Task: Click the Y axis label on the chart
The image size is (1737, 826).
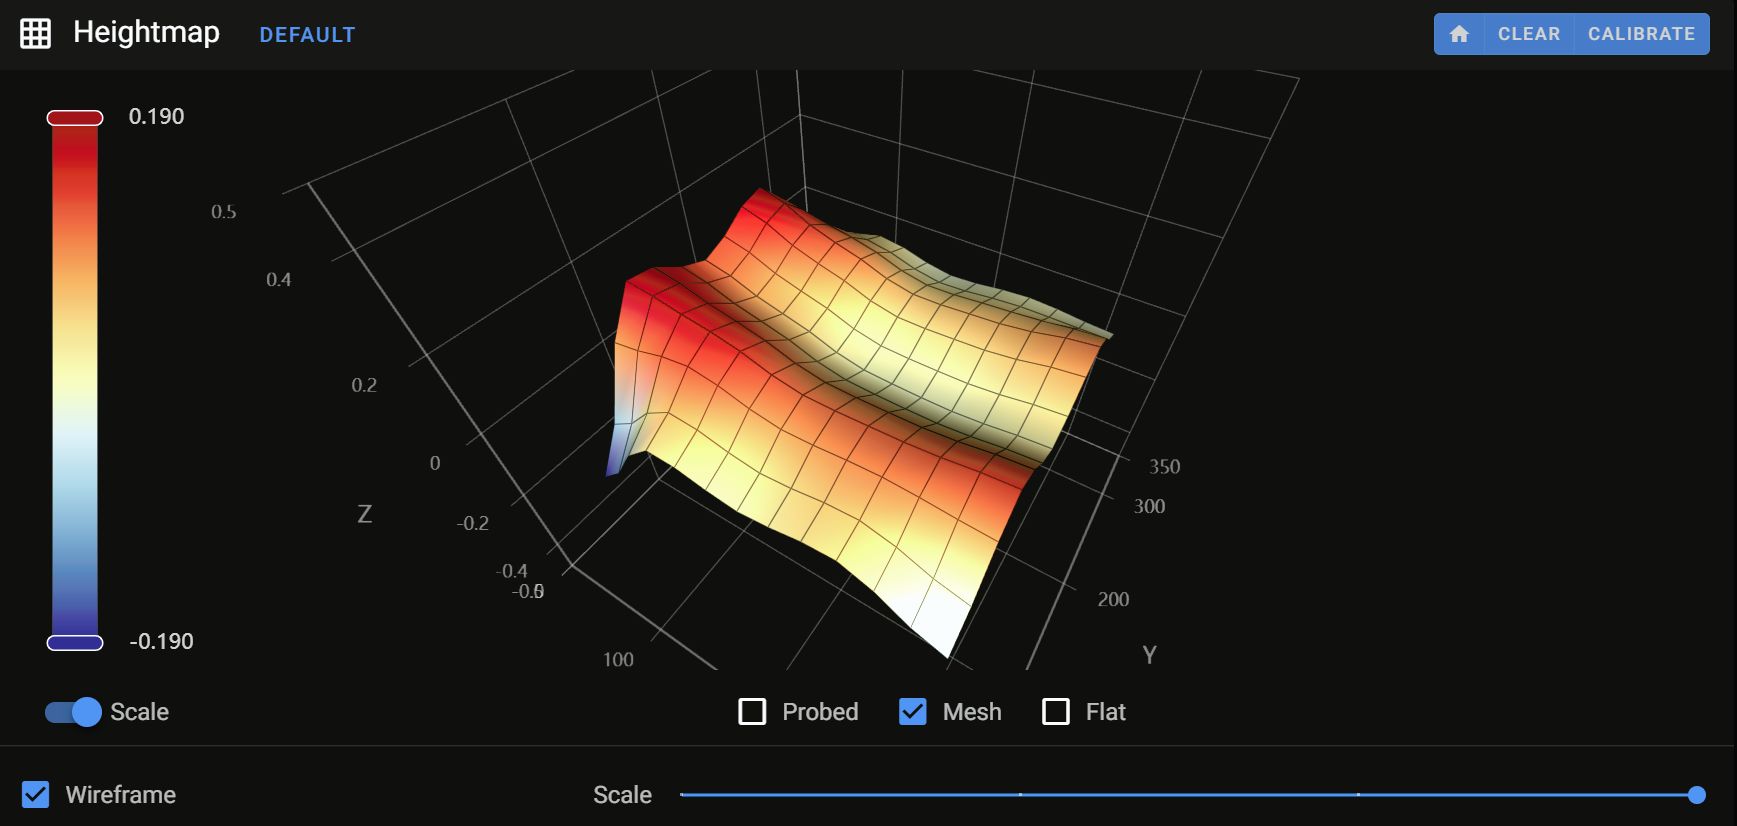Action: click(x=1149, y=655)
